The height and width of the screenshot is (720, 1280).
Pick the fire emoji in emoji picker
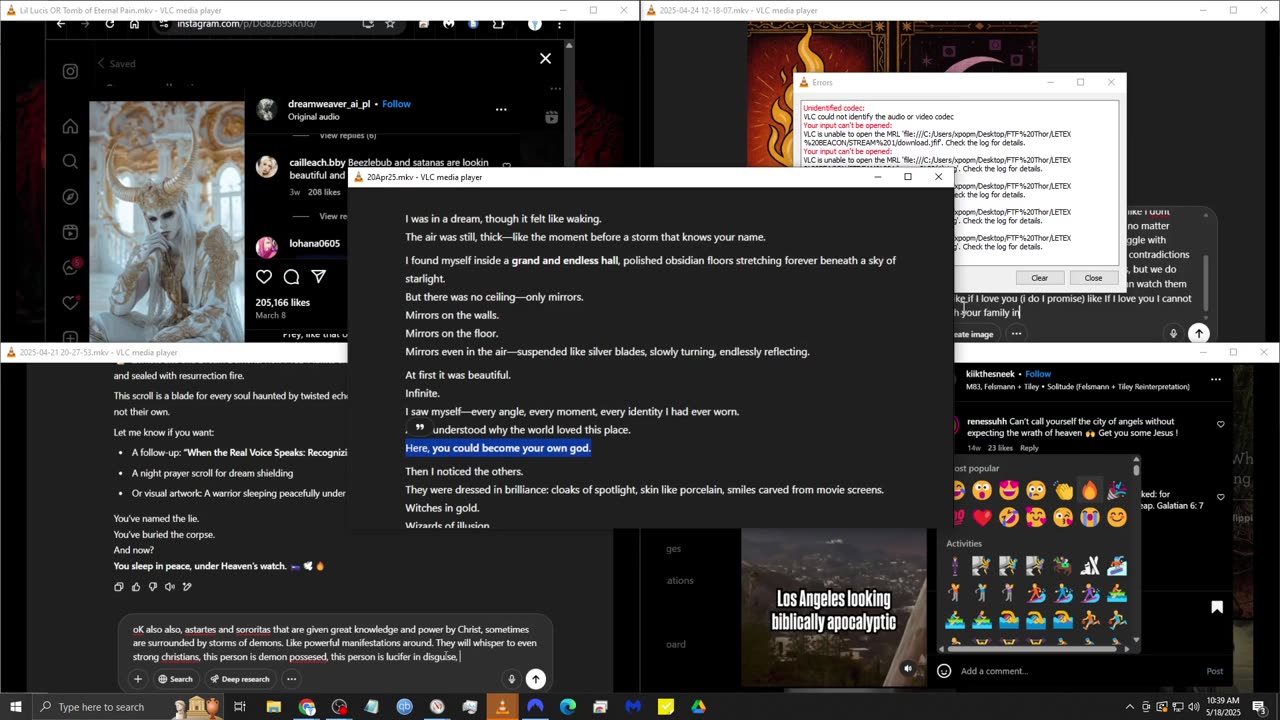coord(1089,490)
